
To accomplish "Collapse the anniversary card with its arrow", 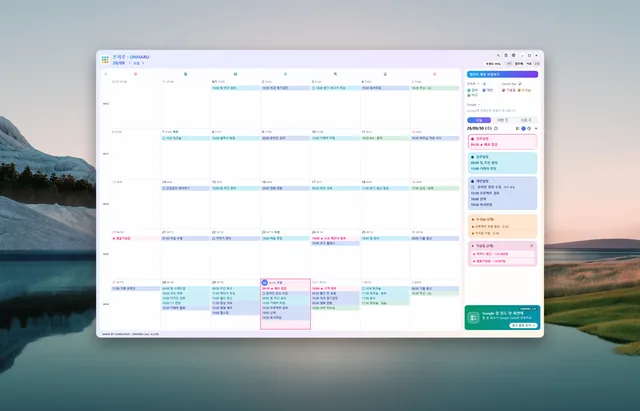I will pyautogui.click(x=531, y=246).
